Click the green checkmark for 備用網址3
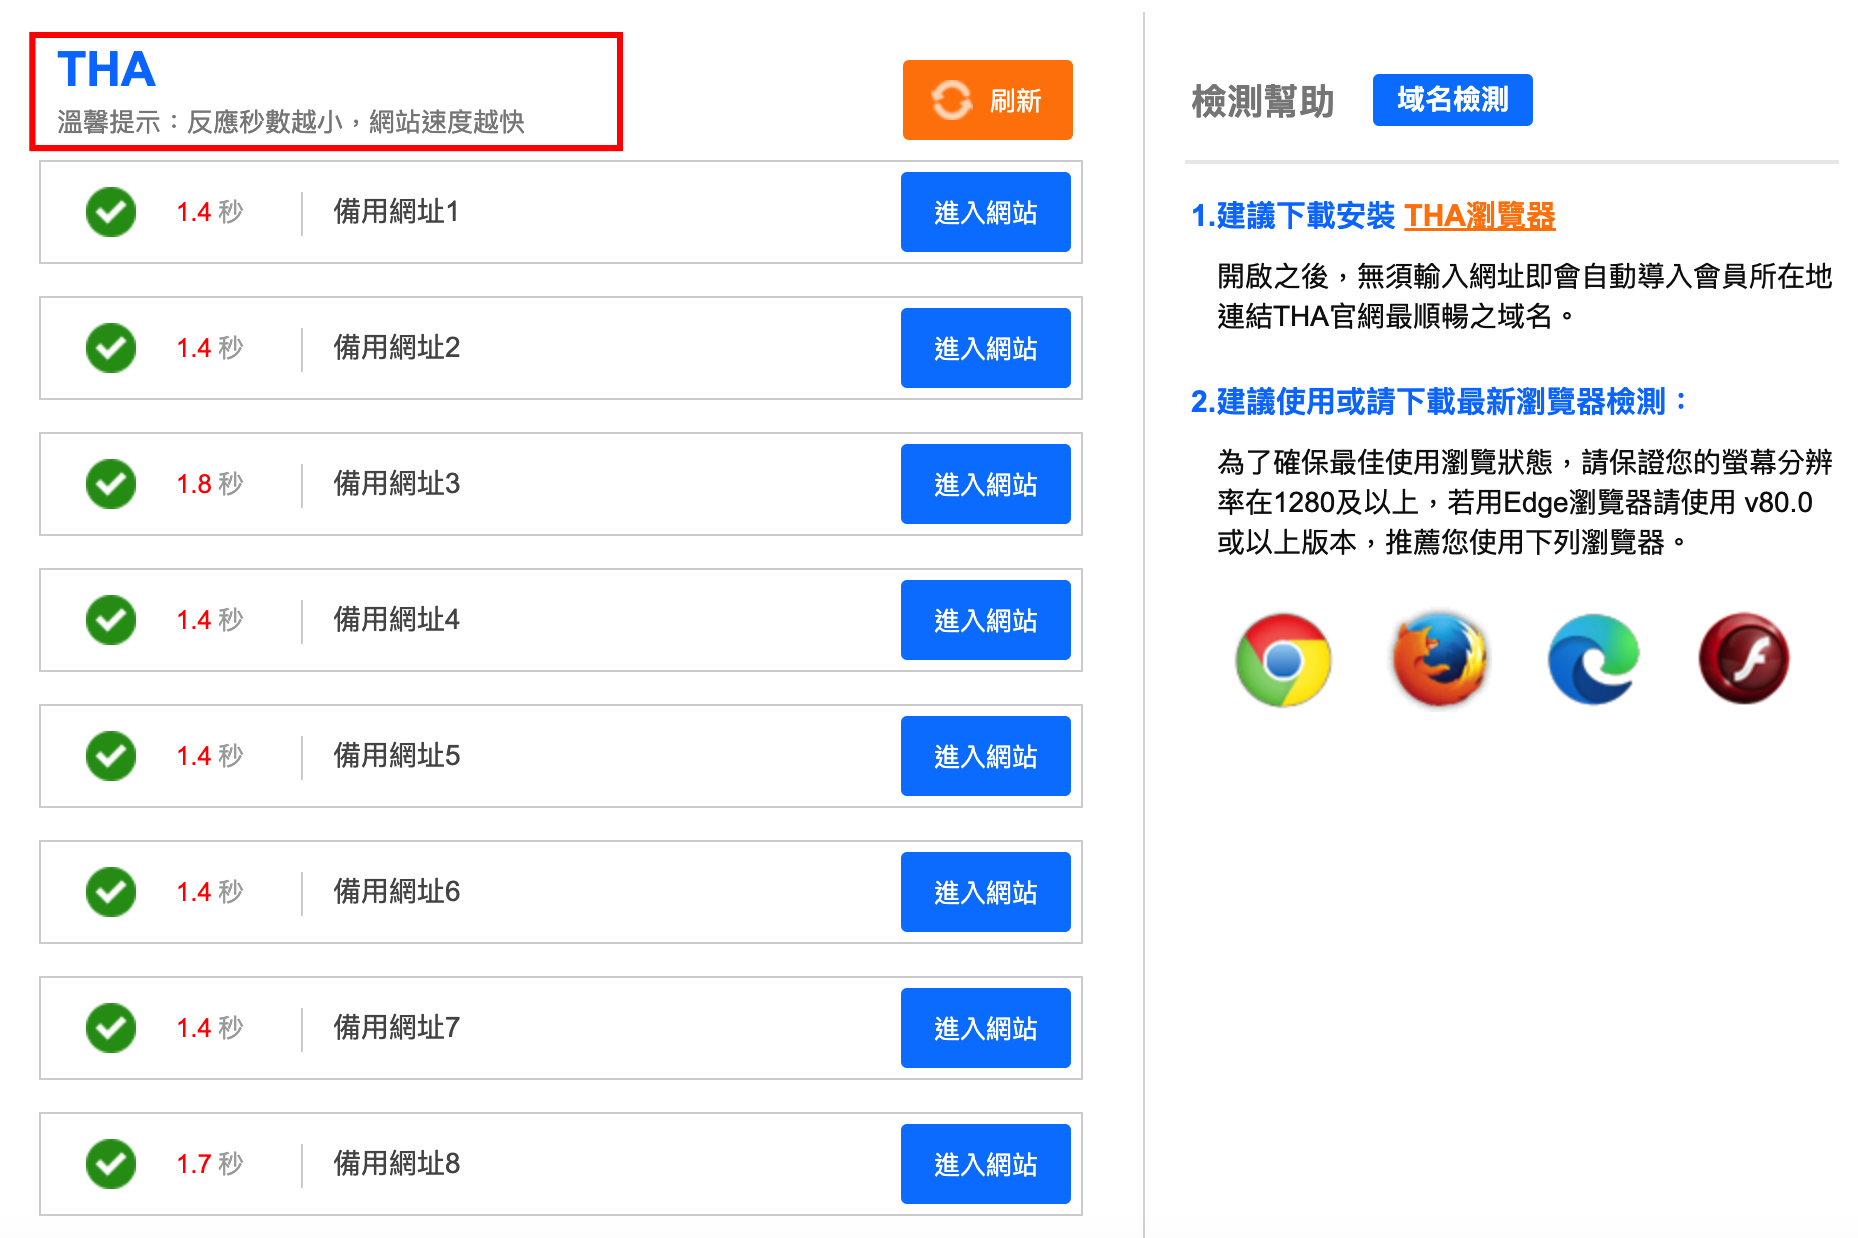The height and width of the screenshot is (1238, 1858). 111,484
